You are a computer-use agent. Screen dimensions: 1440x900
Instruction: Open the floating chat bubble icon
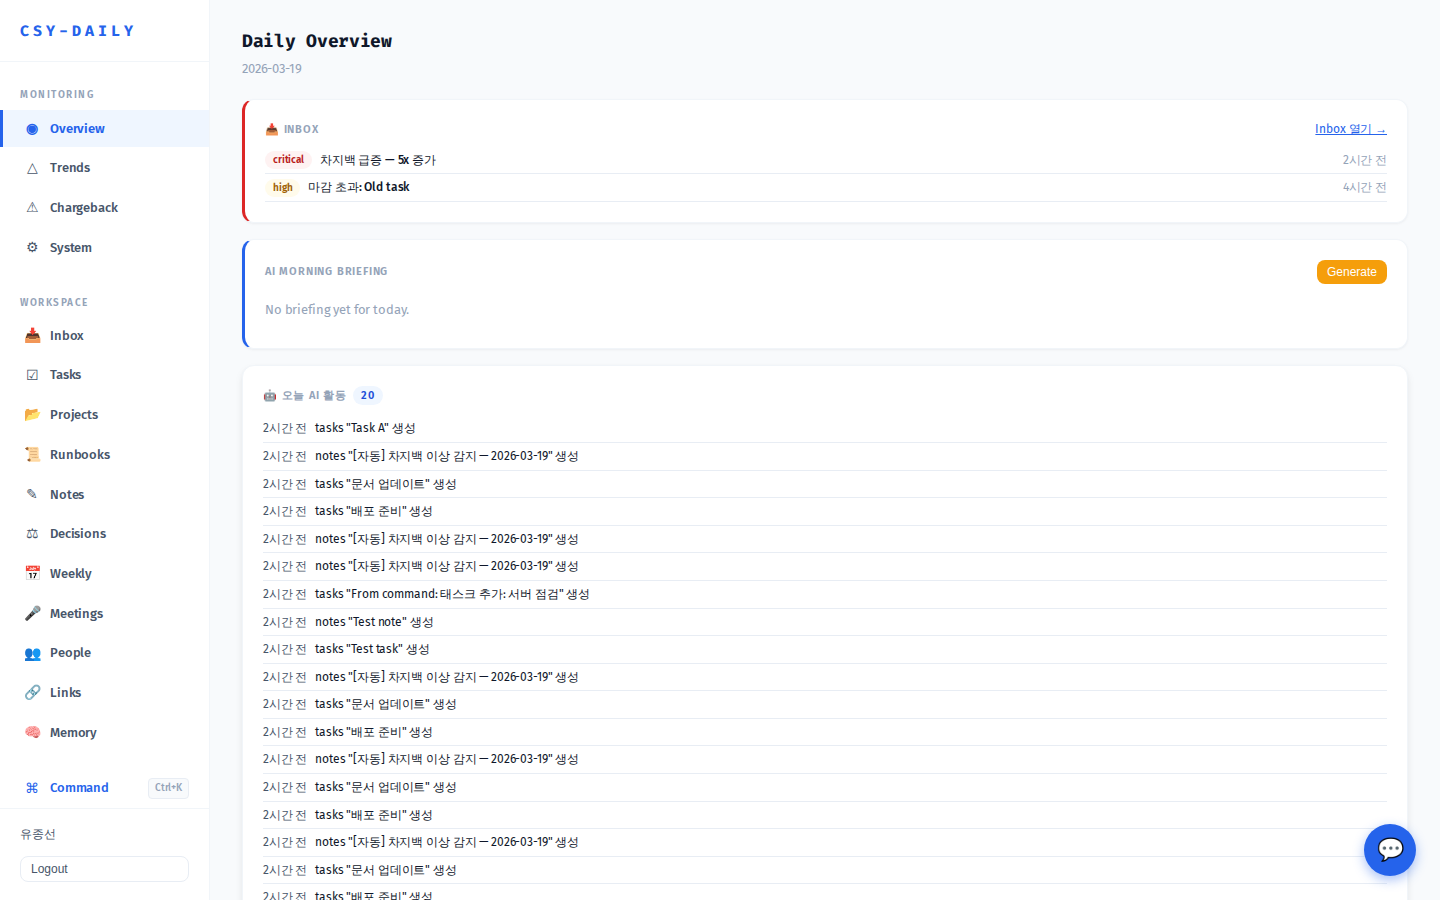[x=1389, y=850]
